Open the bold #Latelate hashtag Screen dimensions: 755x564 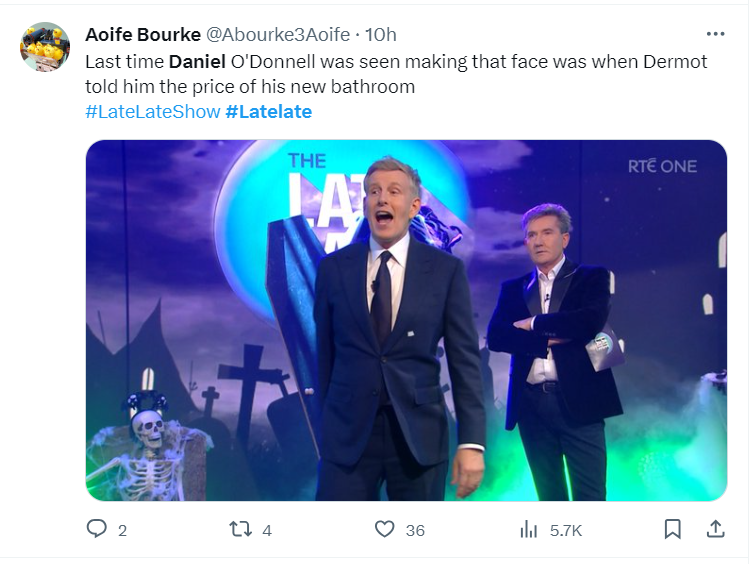pos(269,111)
